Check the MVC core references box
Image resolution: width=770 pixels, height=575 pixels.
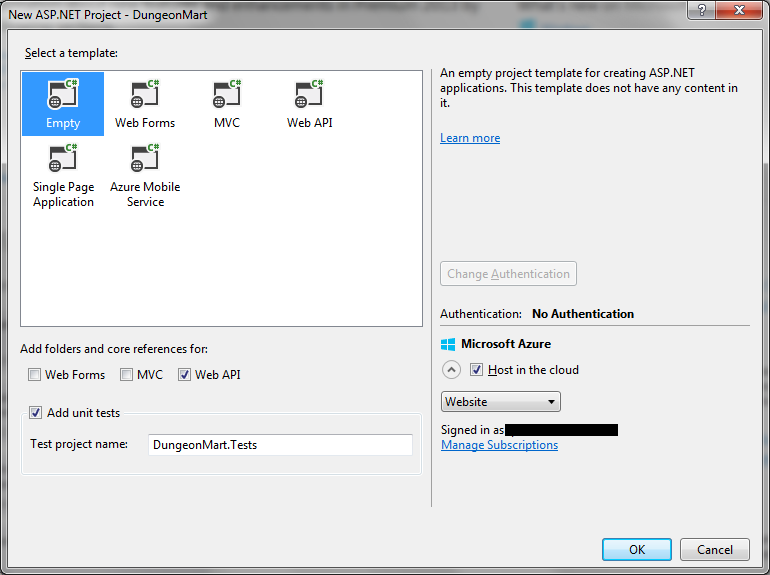click(x=127, y=375)
